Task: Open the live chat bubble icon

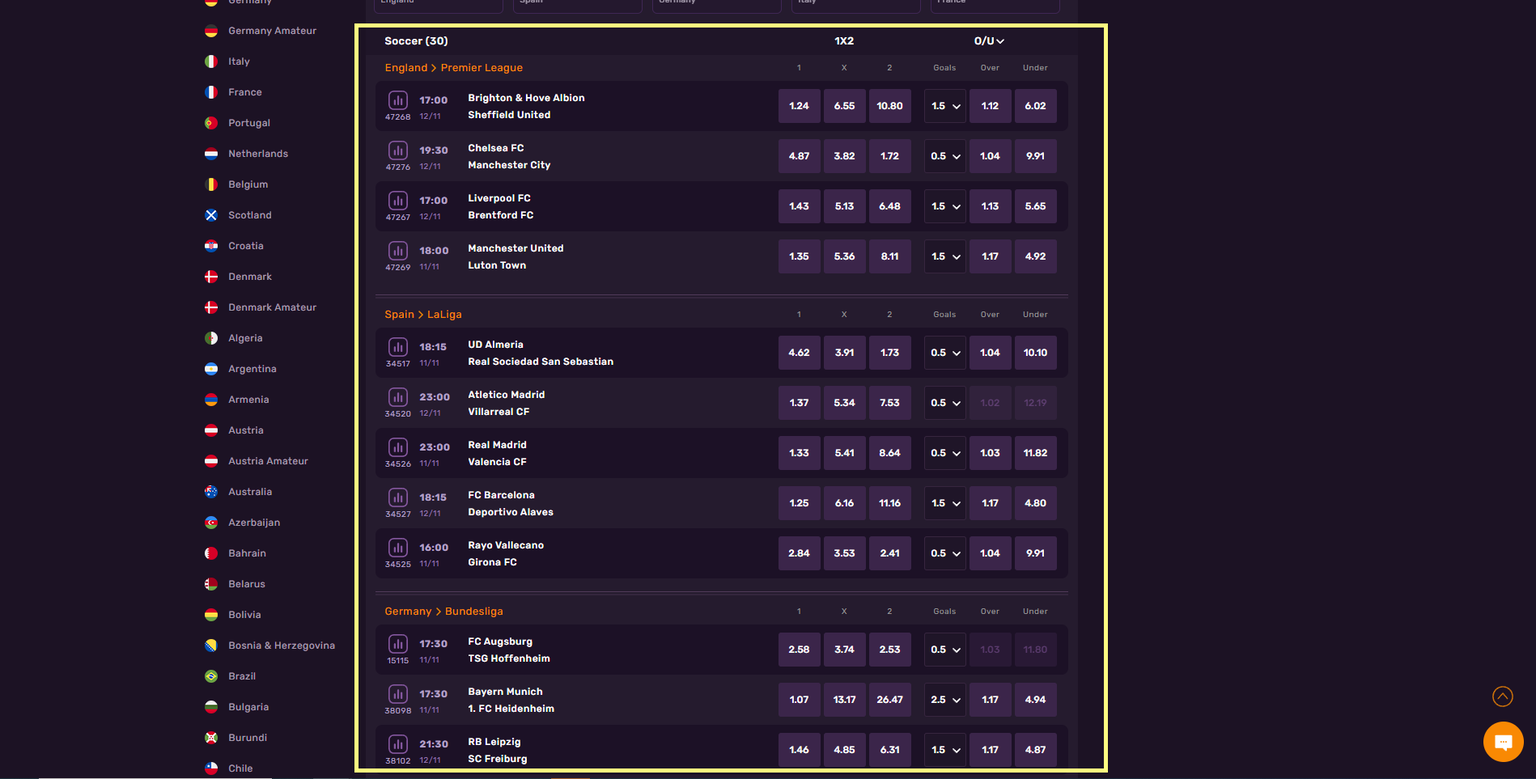Action: point(1502,742)
